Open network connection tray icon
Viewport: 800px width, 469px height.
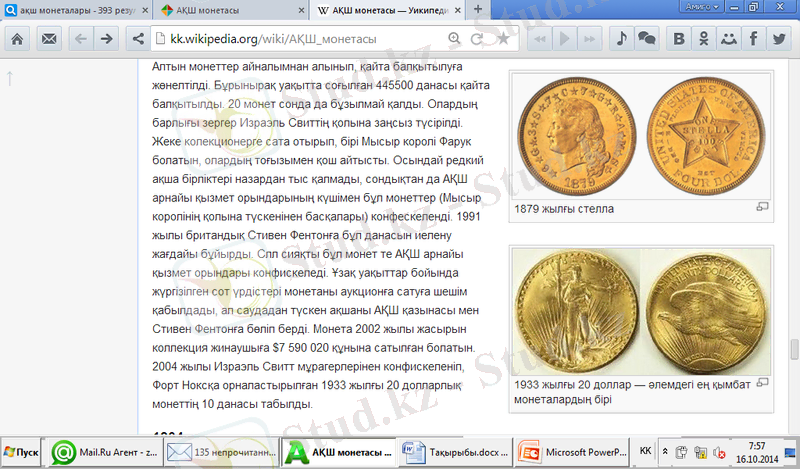tap(701, 452)
